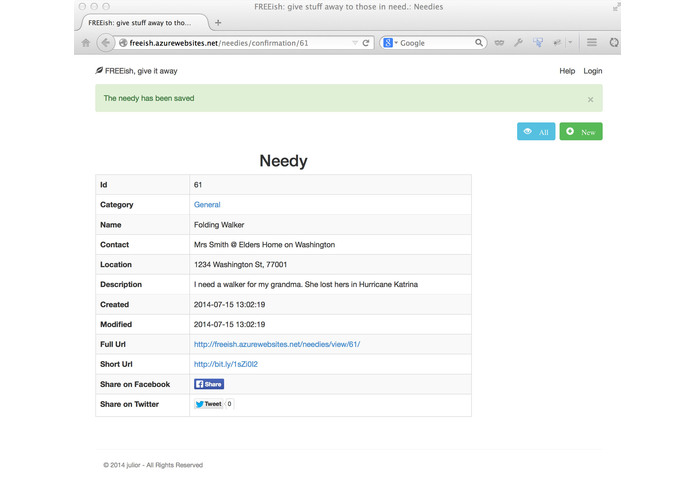Click the arrow toolbar icon before the dropdown
This screenshot has height=494, width=695.
click(557, 43)
